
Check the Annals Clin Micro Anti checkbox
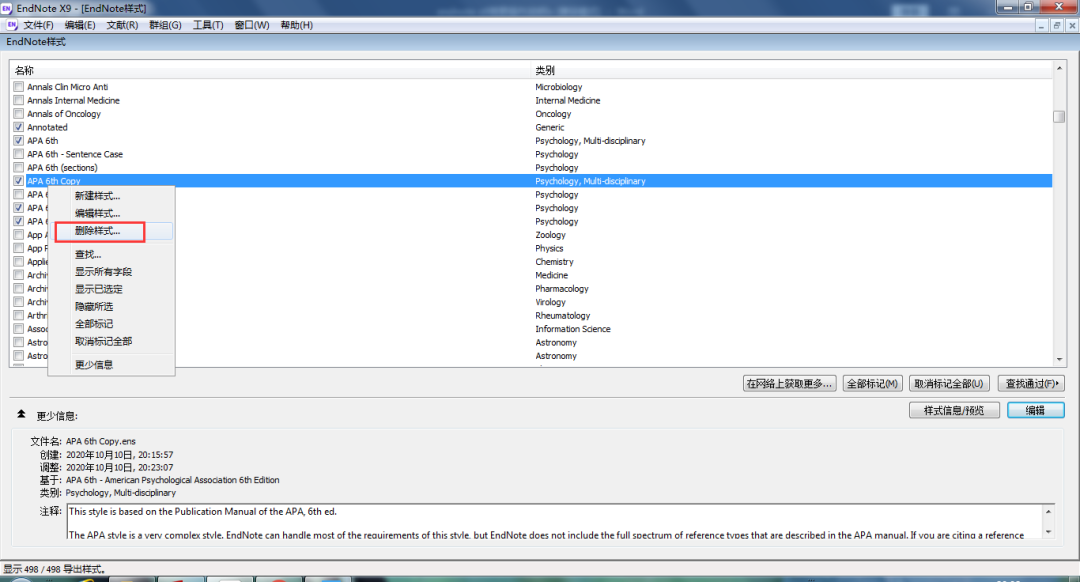(x=19, y=87)
